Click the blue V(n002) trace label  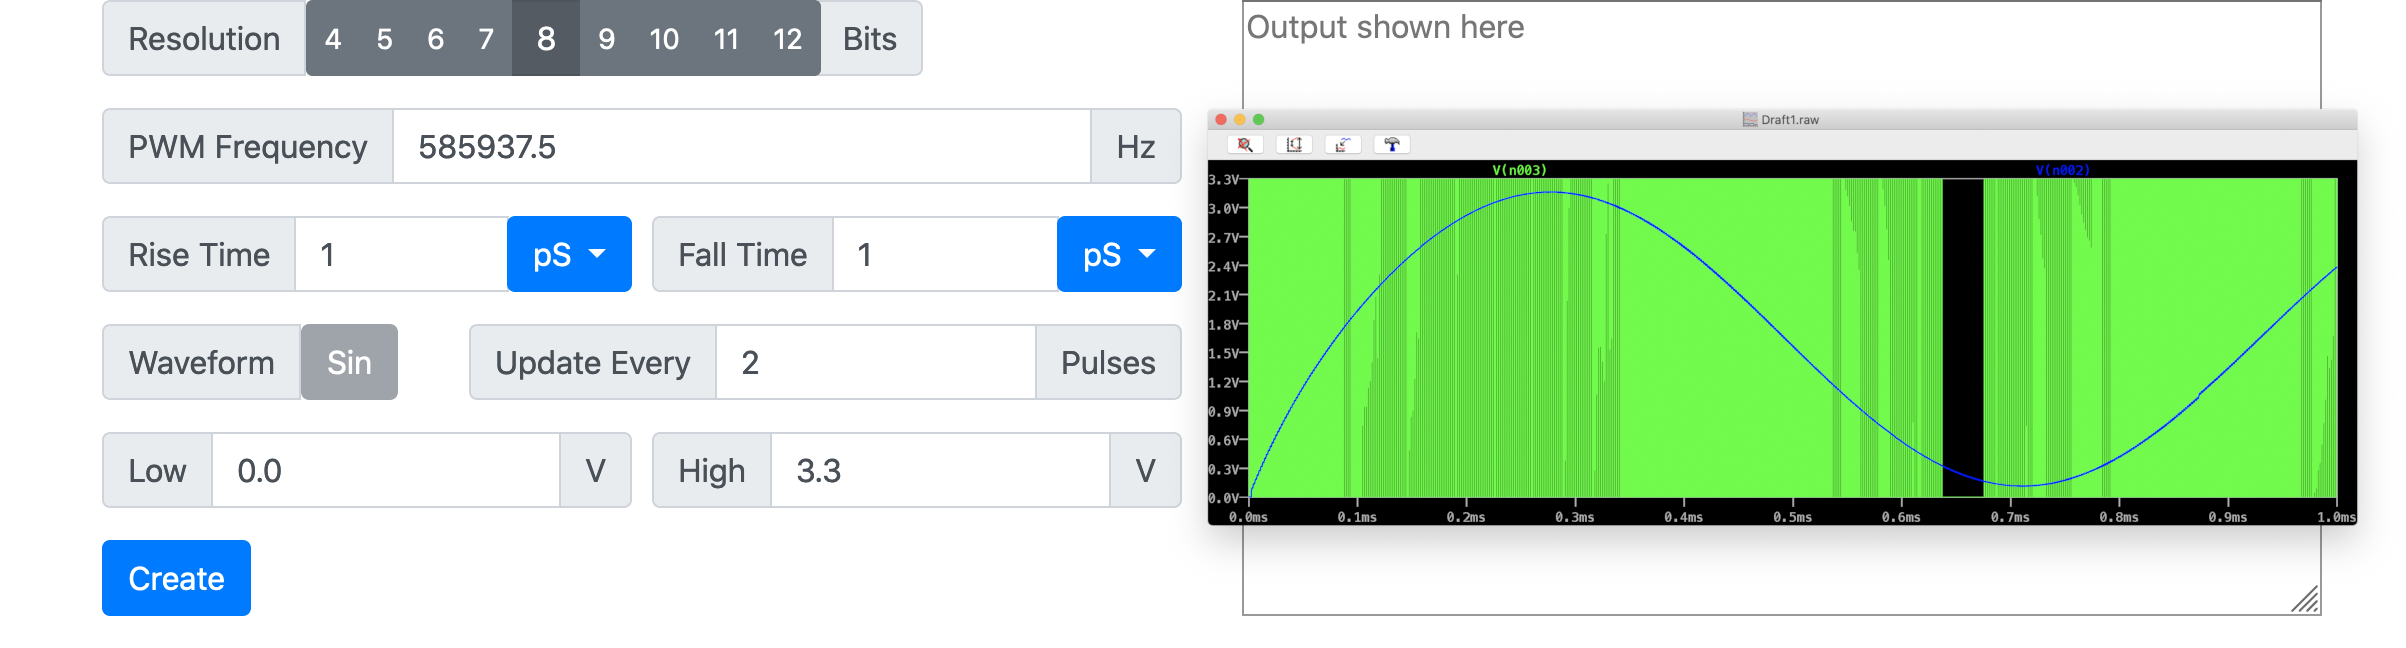coord(2062,170)
